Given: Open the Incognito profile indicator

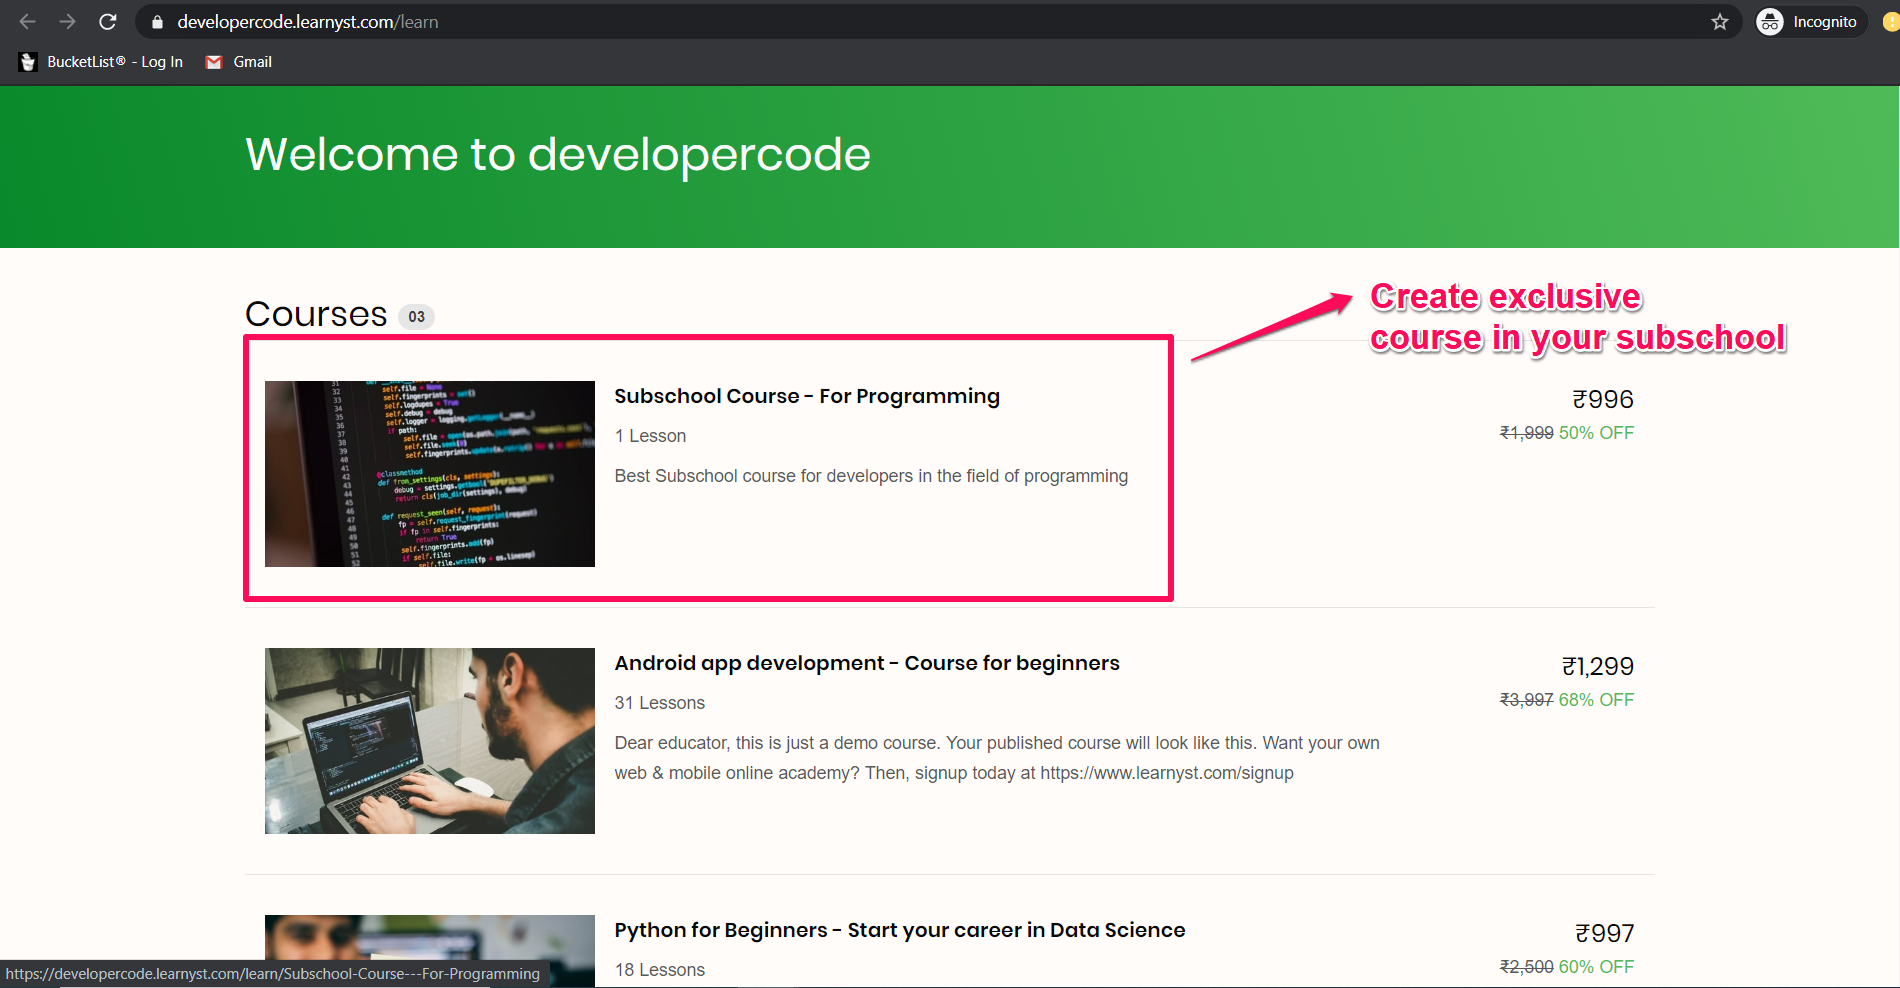Looking at the screenshot, I should click(x=1811, y=22).
